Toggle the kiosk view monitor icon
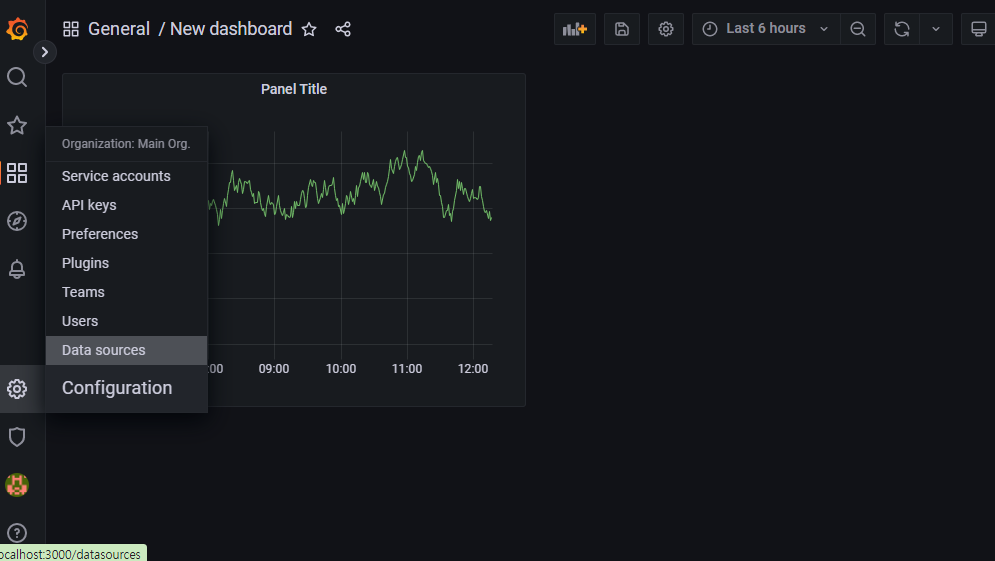Image resolution: width=995 pixels, height=561 pixels. 979,29
